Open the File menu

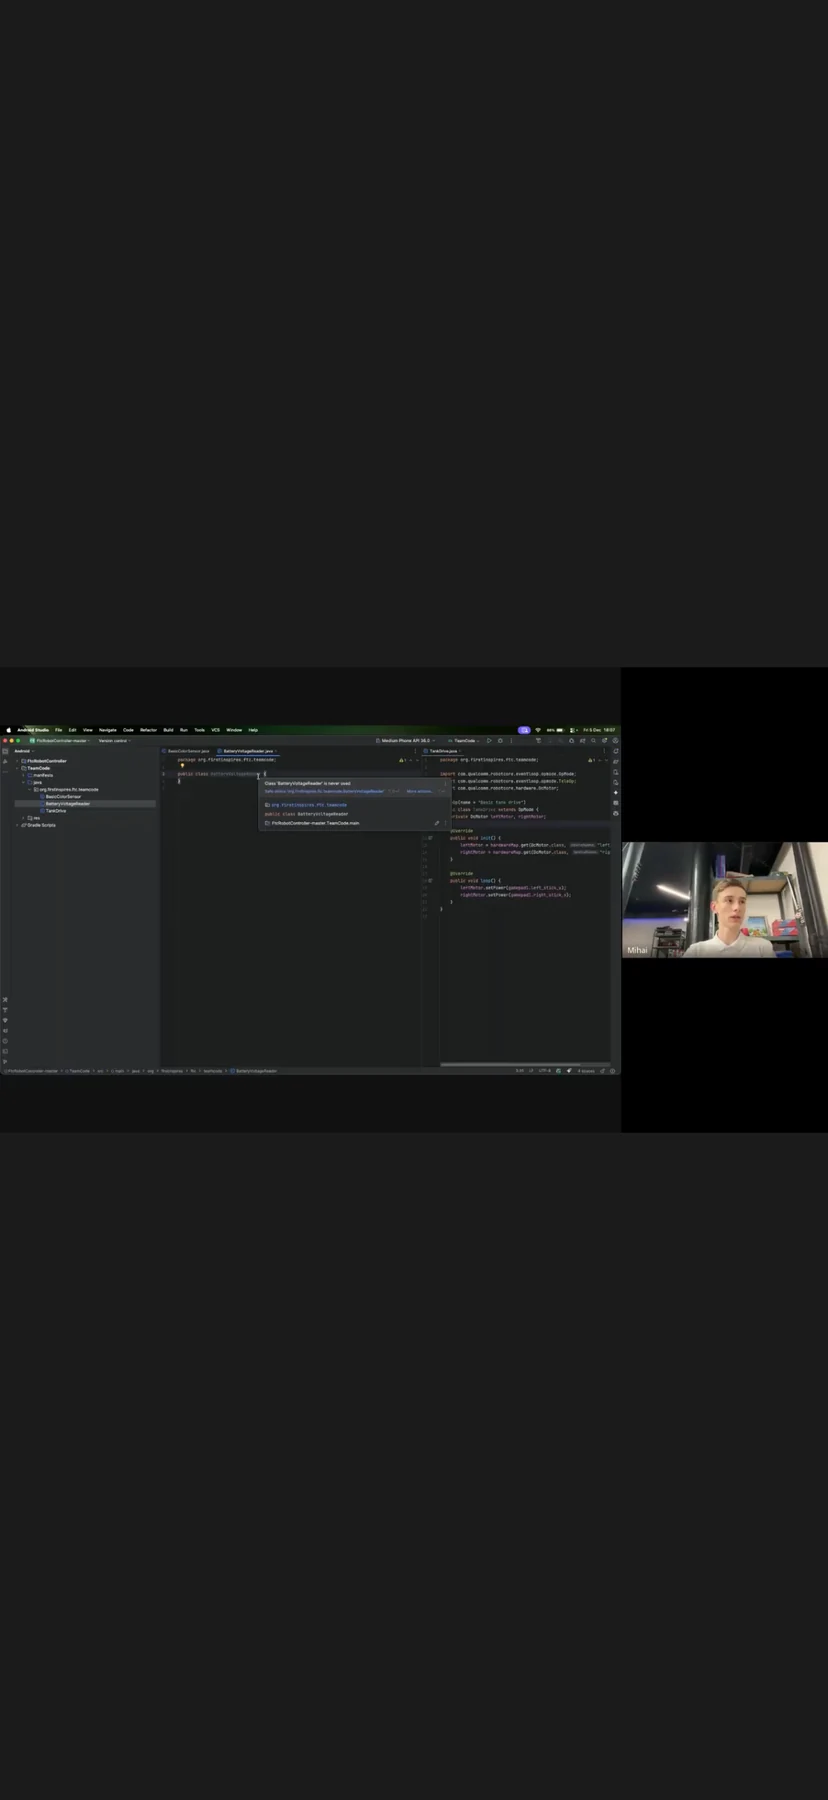click(58, 730)
